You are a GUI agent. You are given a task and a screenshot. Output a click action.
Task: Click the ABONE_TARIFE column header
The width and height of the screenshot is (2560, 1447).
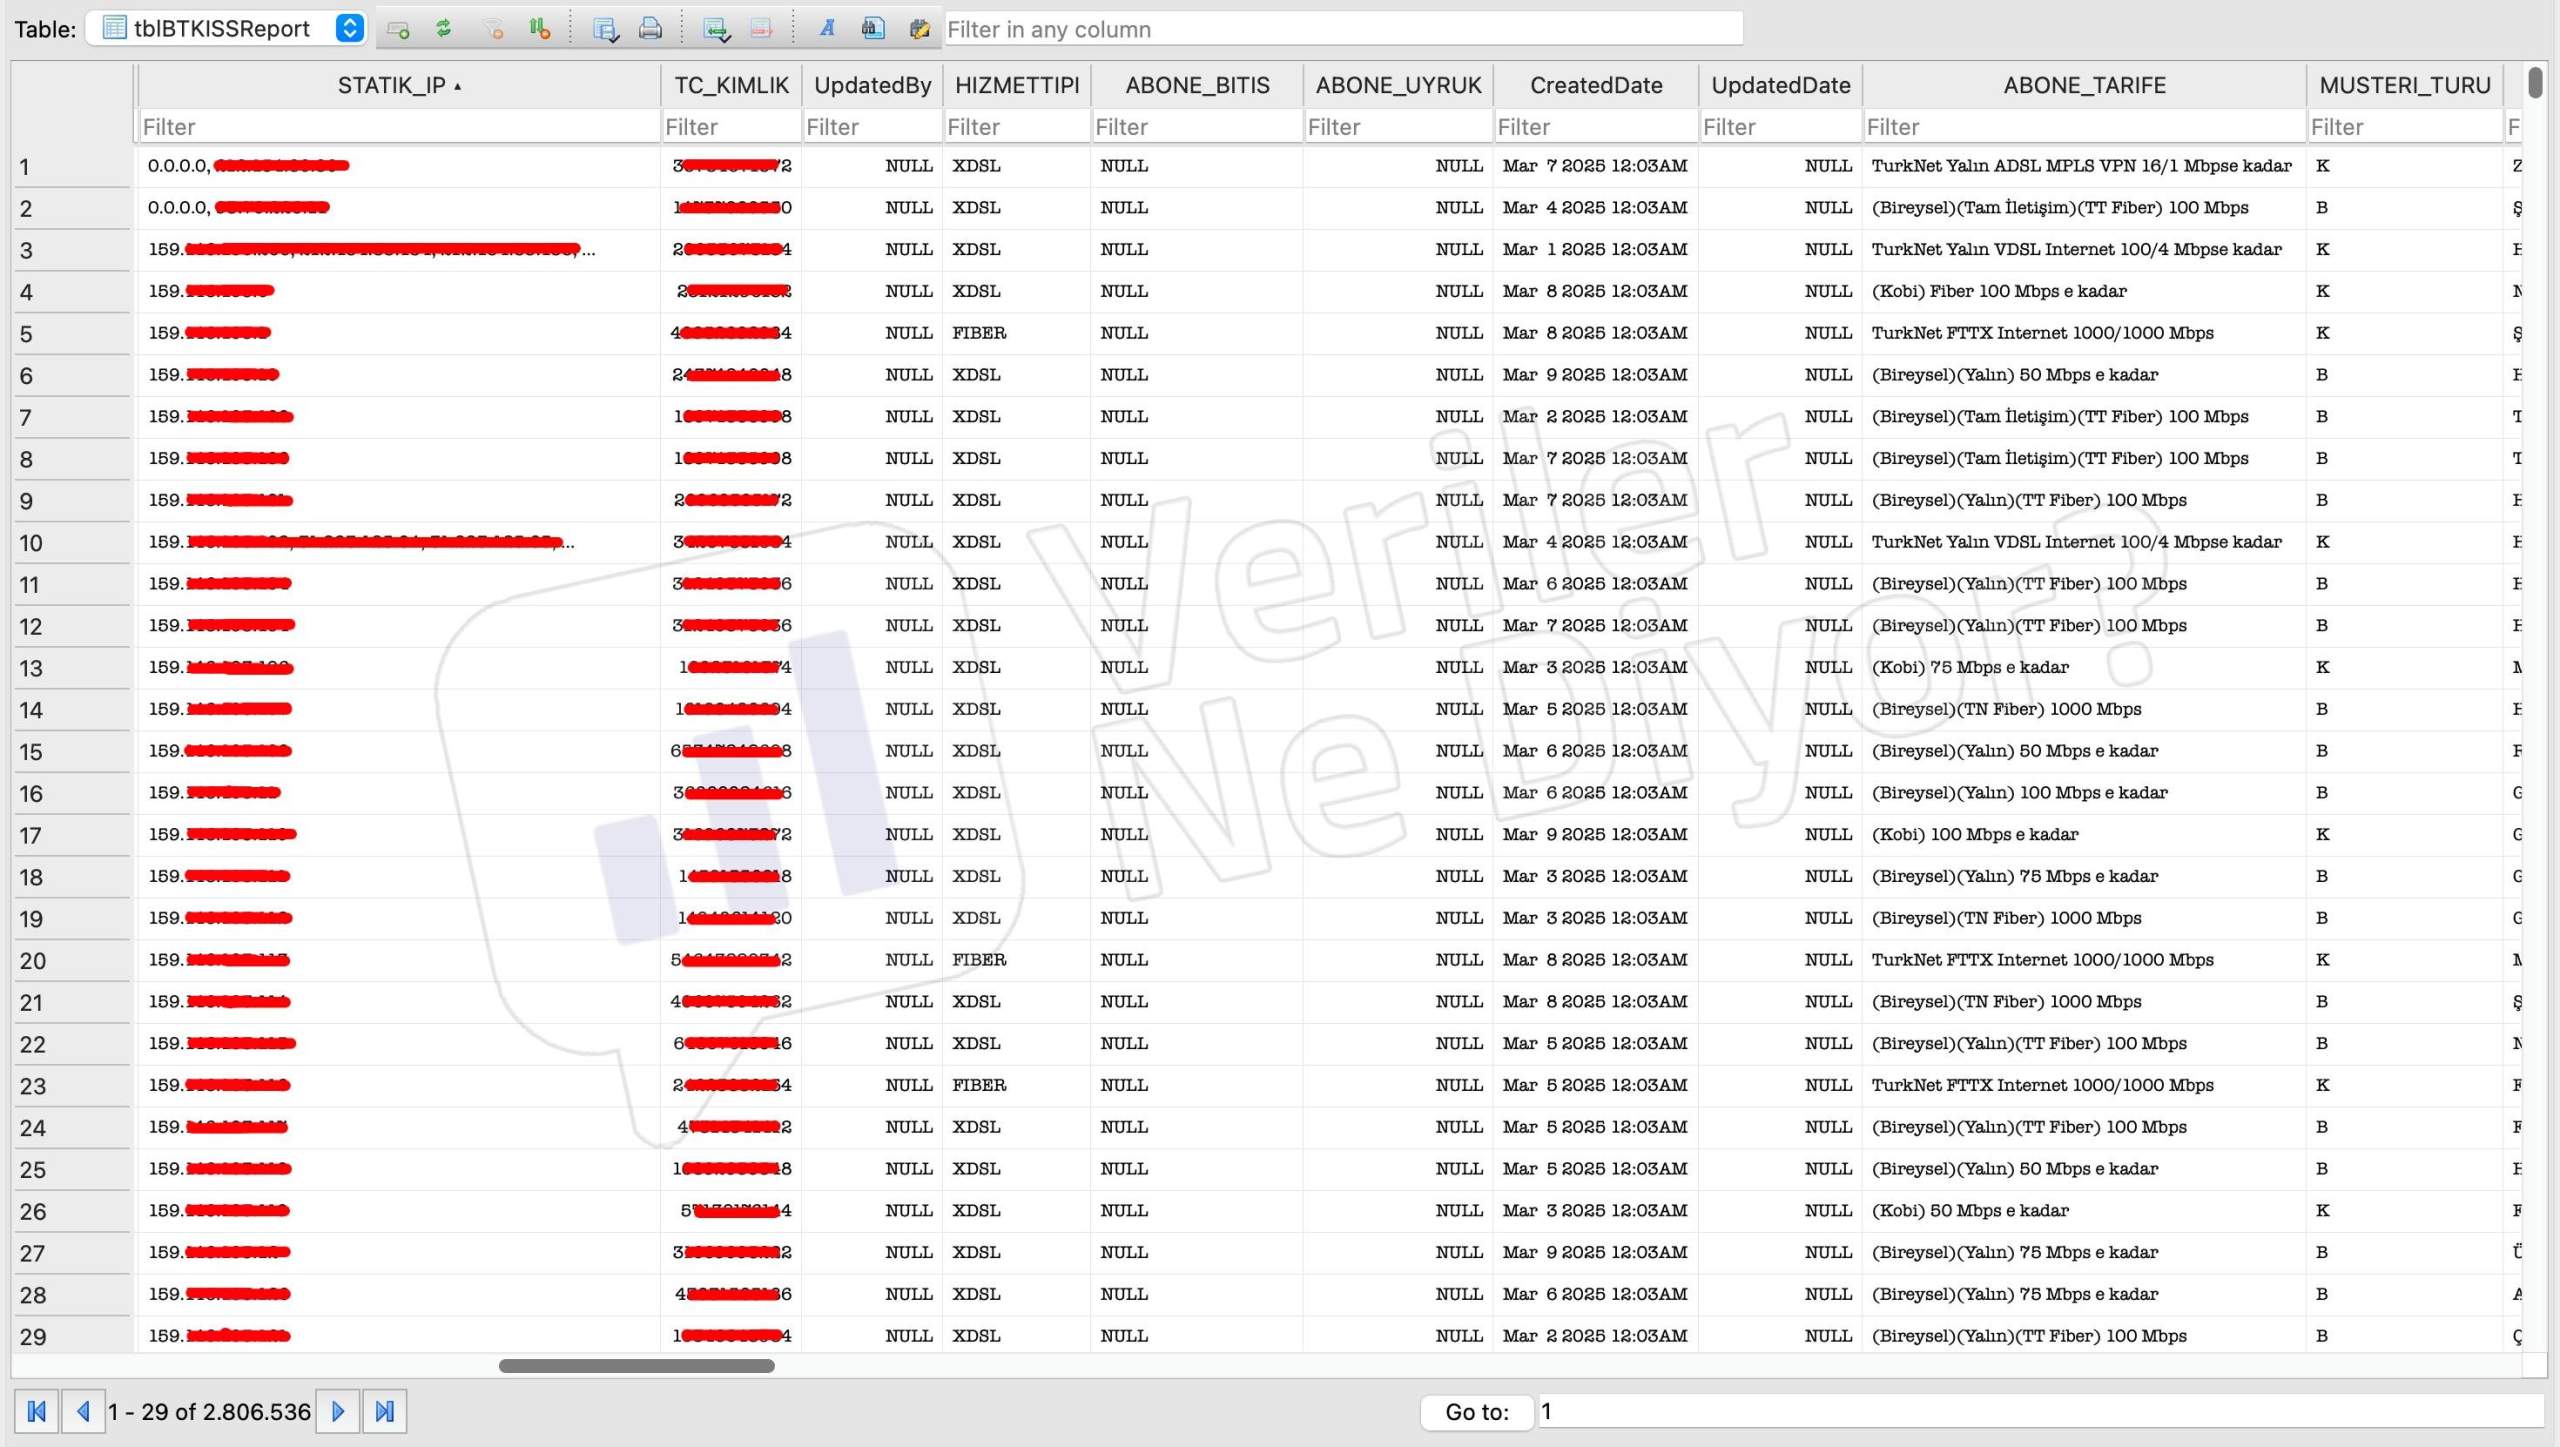coord(2084,85)
